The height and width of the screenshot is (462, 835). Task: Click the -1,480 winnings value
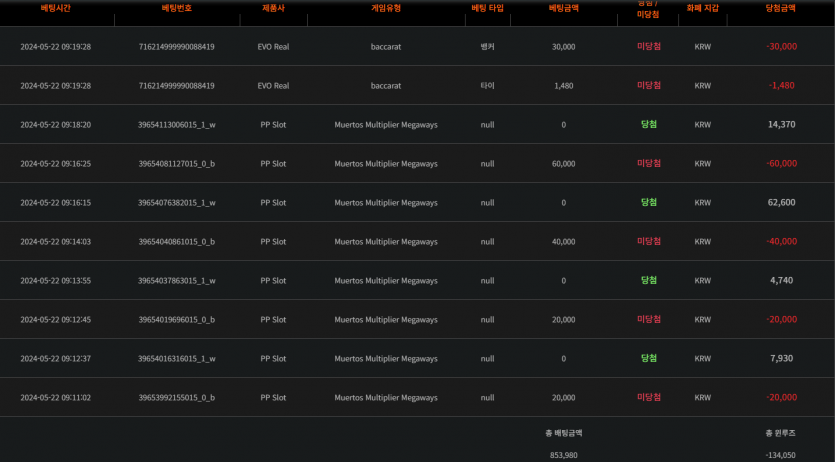coord(781,85)
